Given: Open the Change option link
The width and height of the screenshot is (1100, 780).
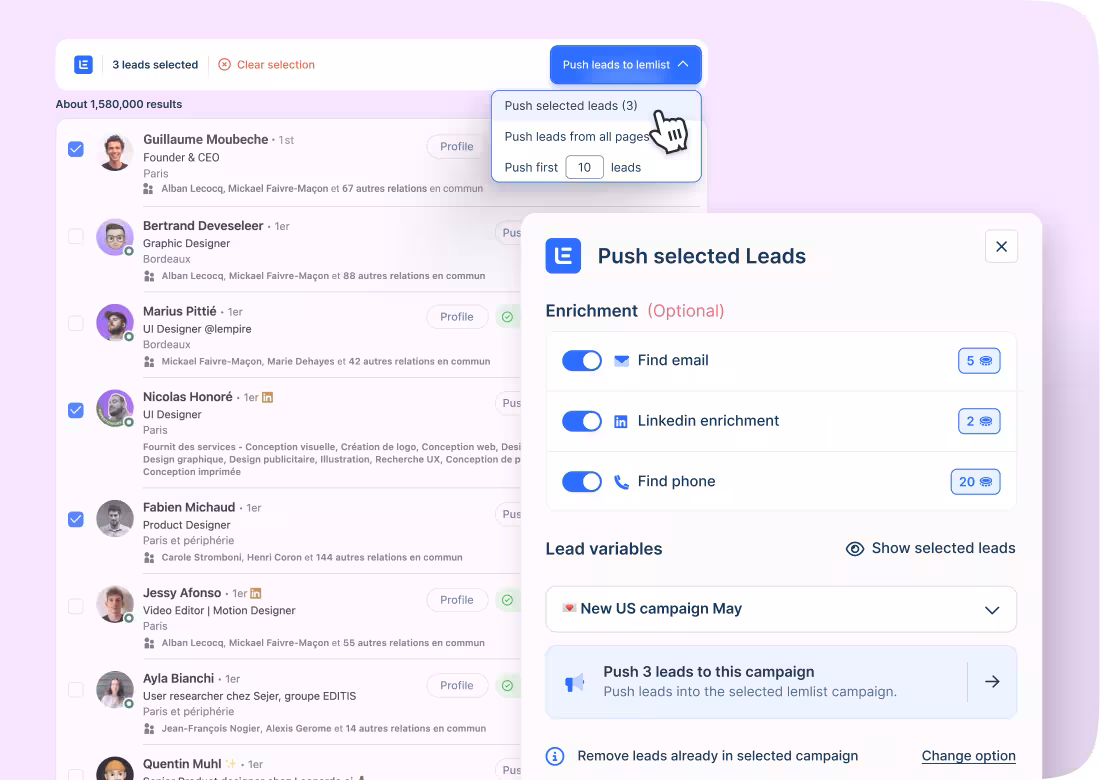Looking at the screenshot, I should (968, 756).
